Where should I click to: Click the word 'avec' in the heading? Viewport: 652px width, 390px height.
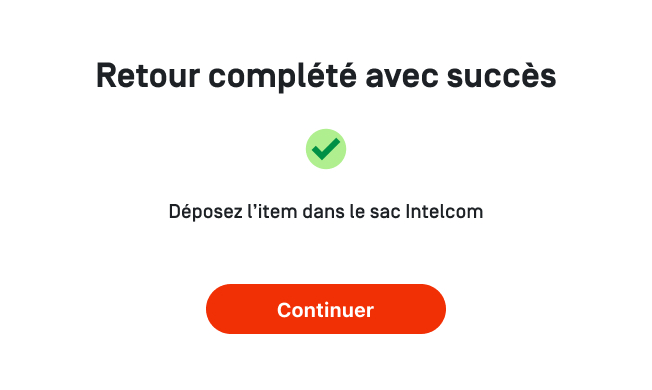click(402, 78)
